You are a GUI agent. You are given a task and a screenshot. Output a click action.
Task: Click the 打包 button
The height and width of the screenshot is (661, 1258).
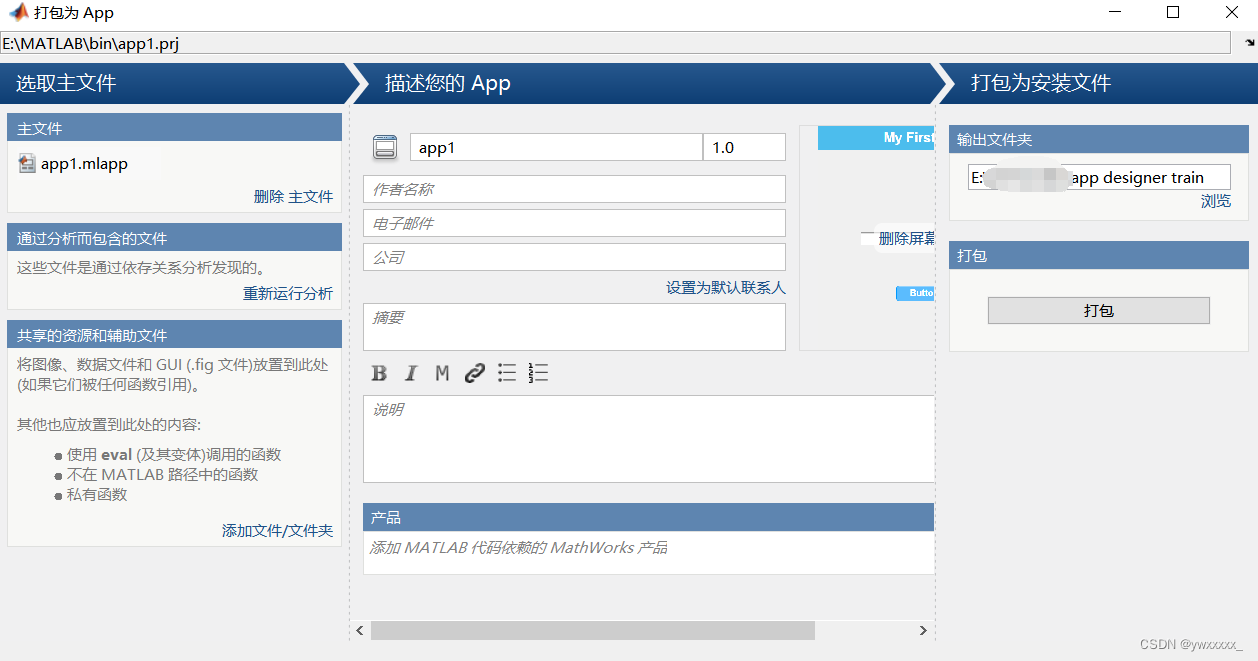click(x=1099, y=311)
